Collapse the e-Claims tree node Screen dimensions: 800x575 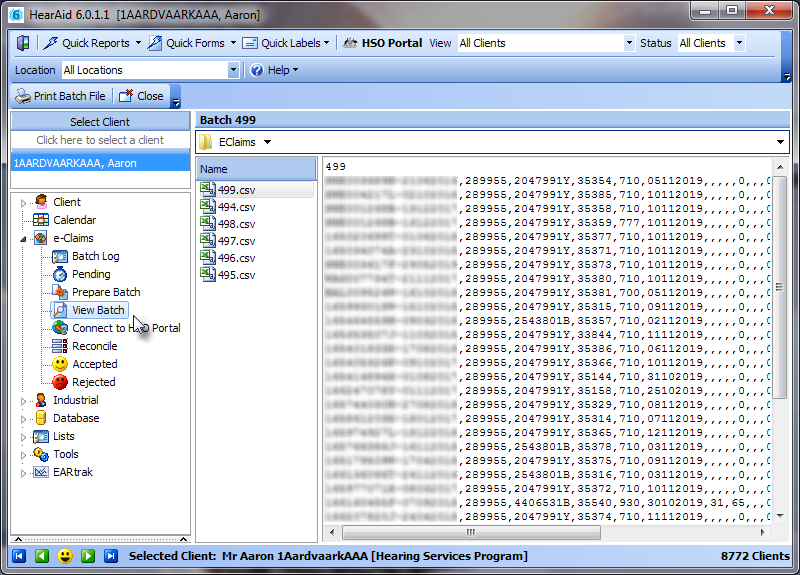(x=23, y=238)
